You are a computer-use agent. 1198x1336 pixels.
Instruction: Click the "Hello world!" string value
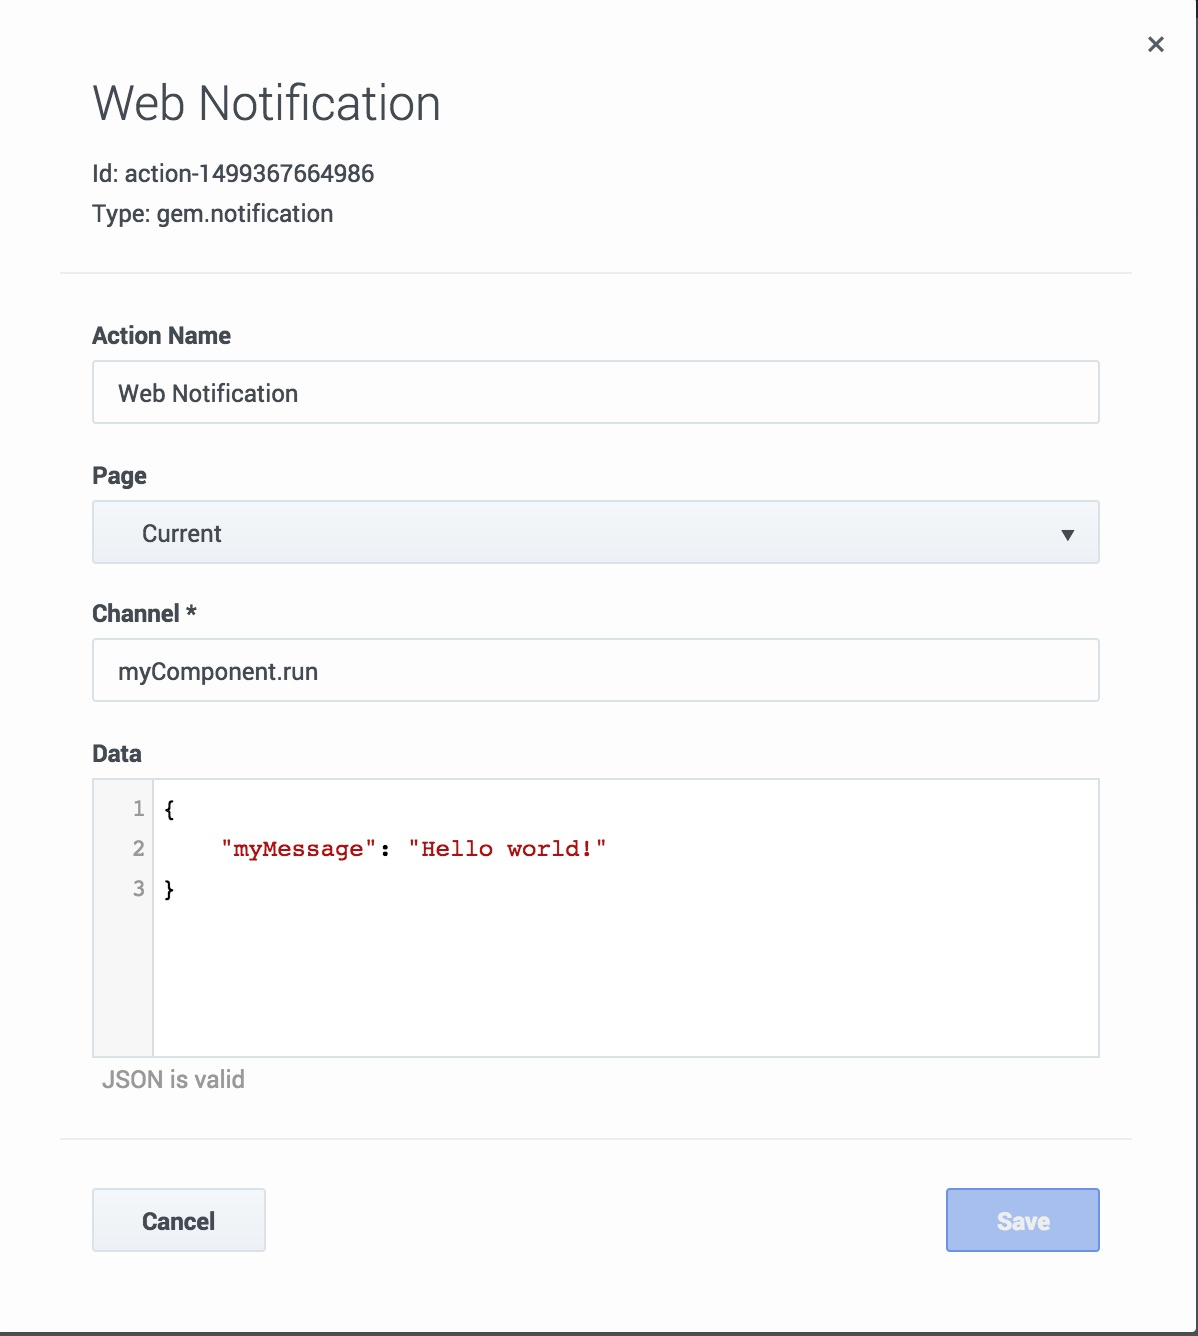point(507,849)
